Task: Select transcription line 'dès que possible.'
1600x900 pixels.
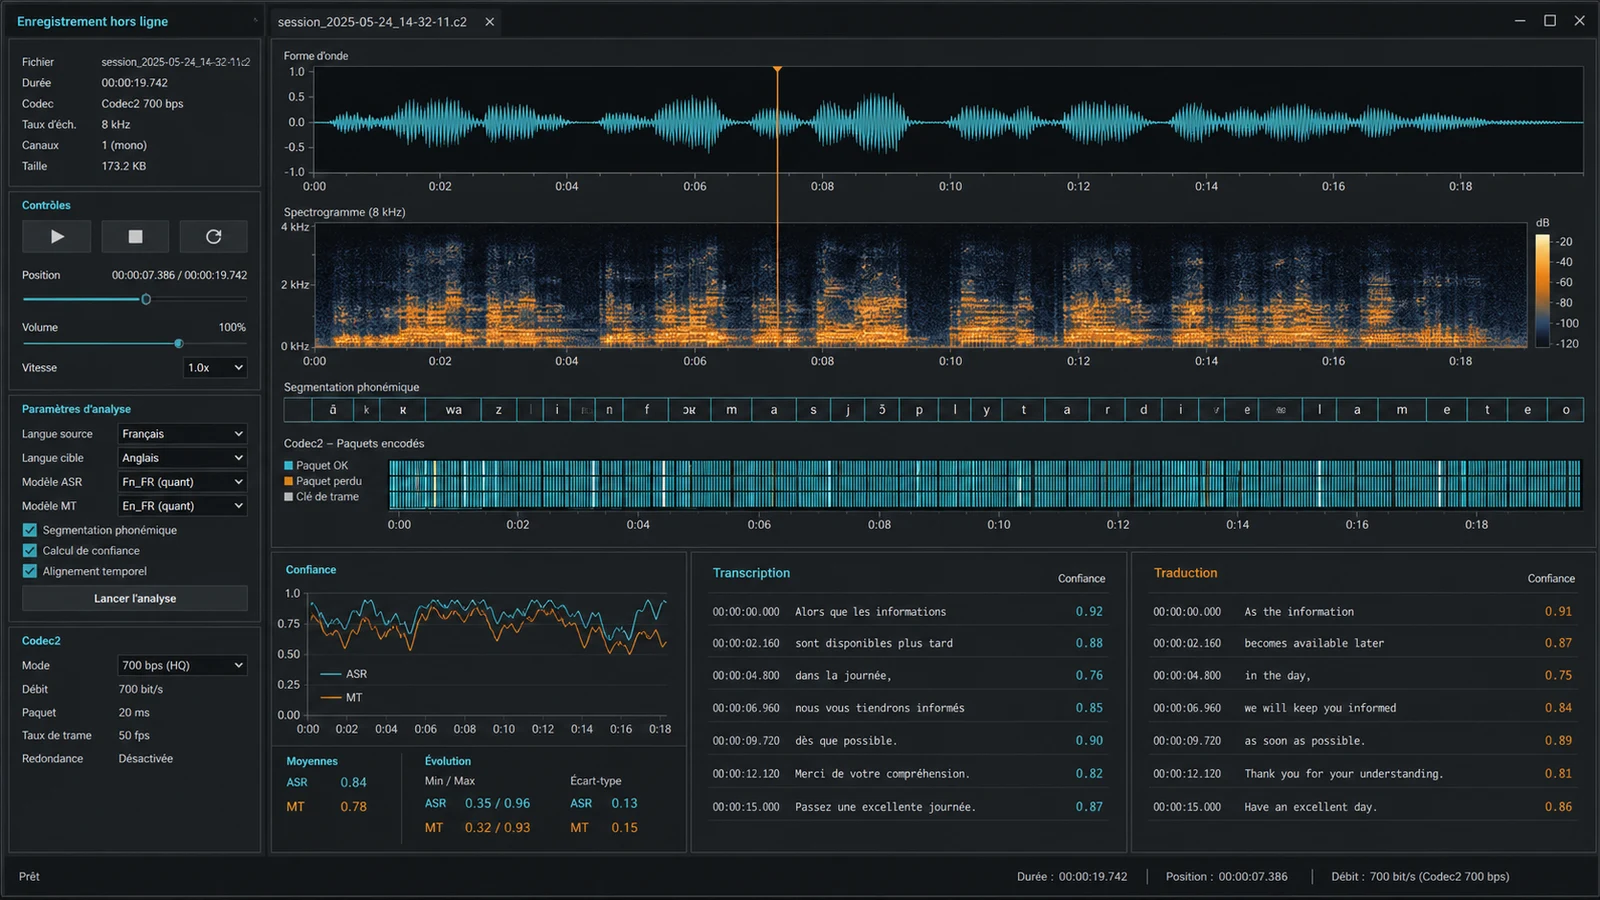Action: (x=908, y=741)
